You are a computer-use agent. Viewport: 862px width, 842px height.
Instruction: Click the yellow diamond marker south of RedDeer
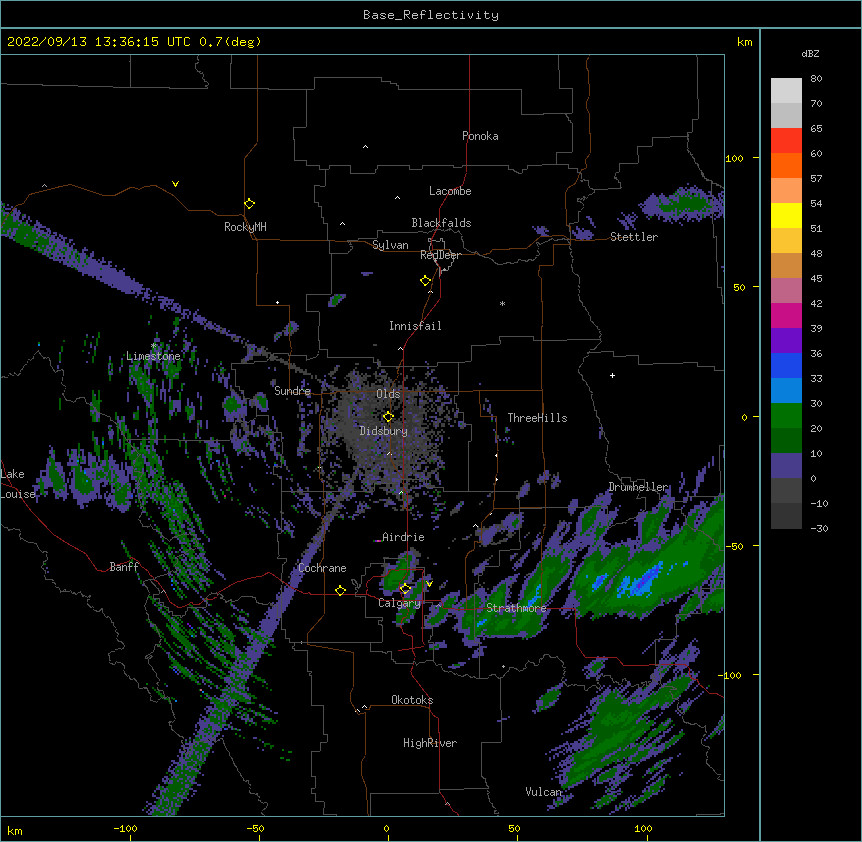(x=426, y=281)
